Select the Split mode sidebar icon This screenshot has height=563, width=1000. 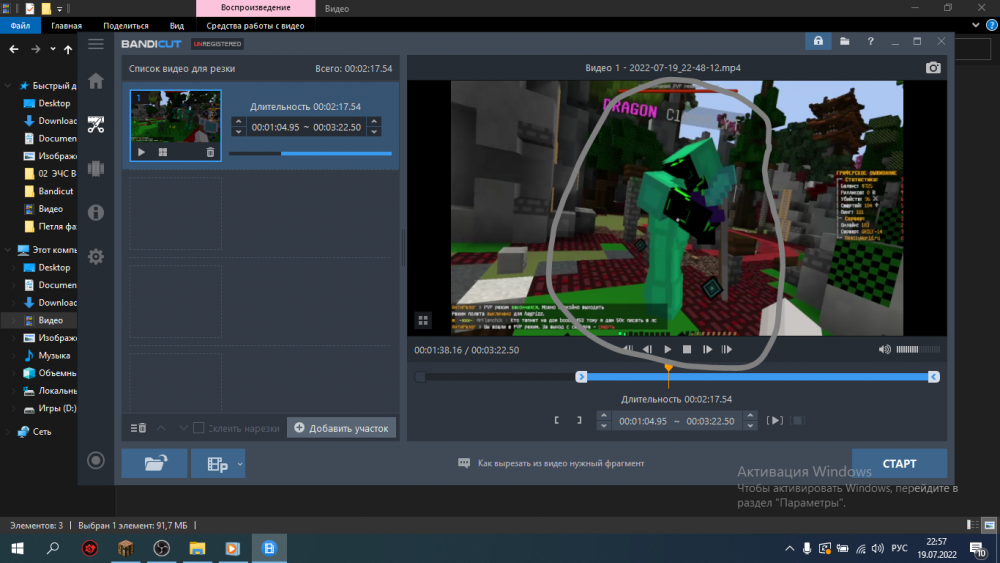(96, 168)
